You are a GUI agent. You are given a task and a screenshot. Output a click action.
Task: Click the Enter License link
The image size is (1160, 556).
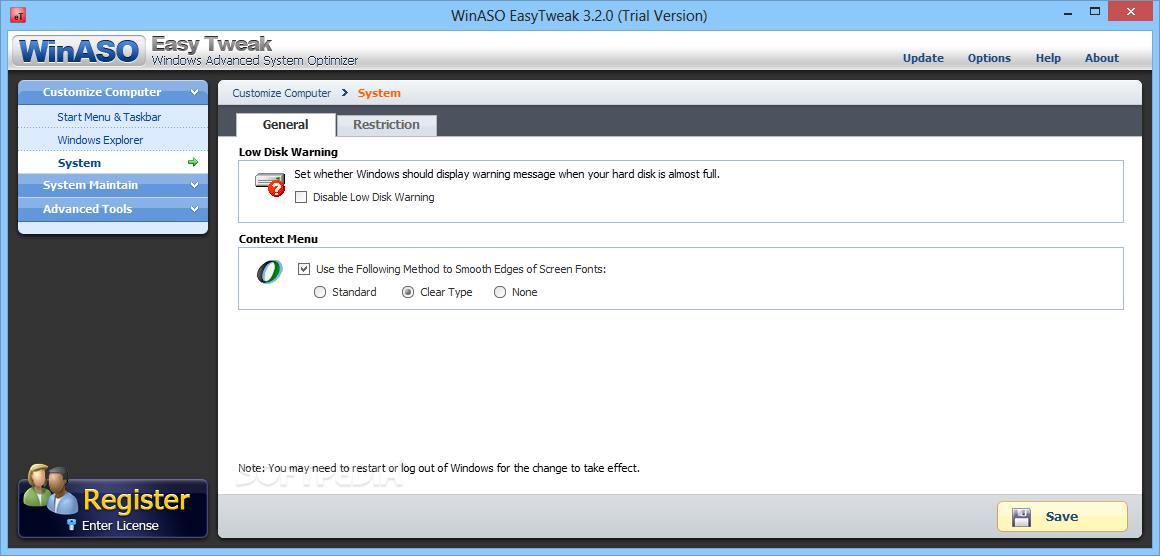point(120,526)
